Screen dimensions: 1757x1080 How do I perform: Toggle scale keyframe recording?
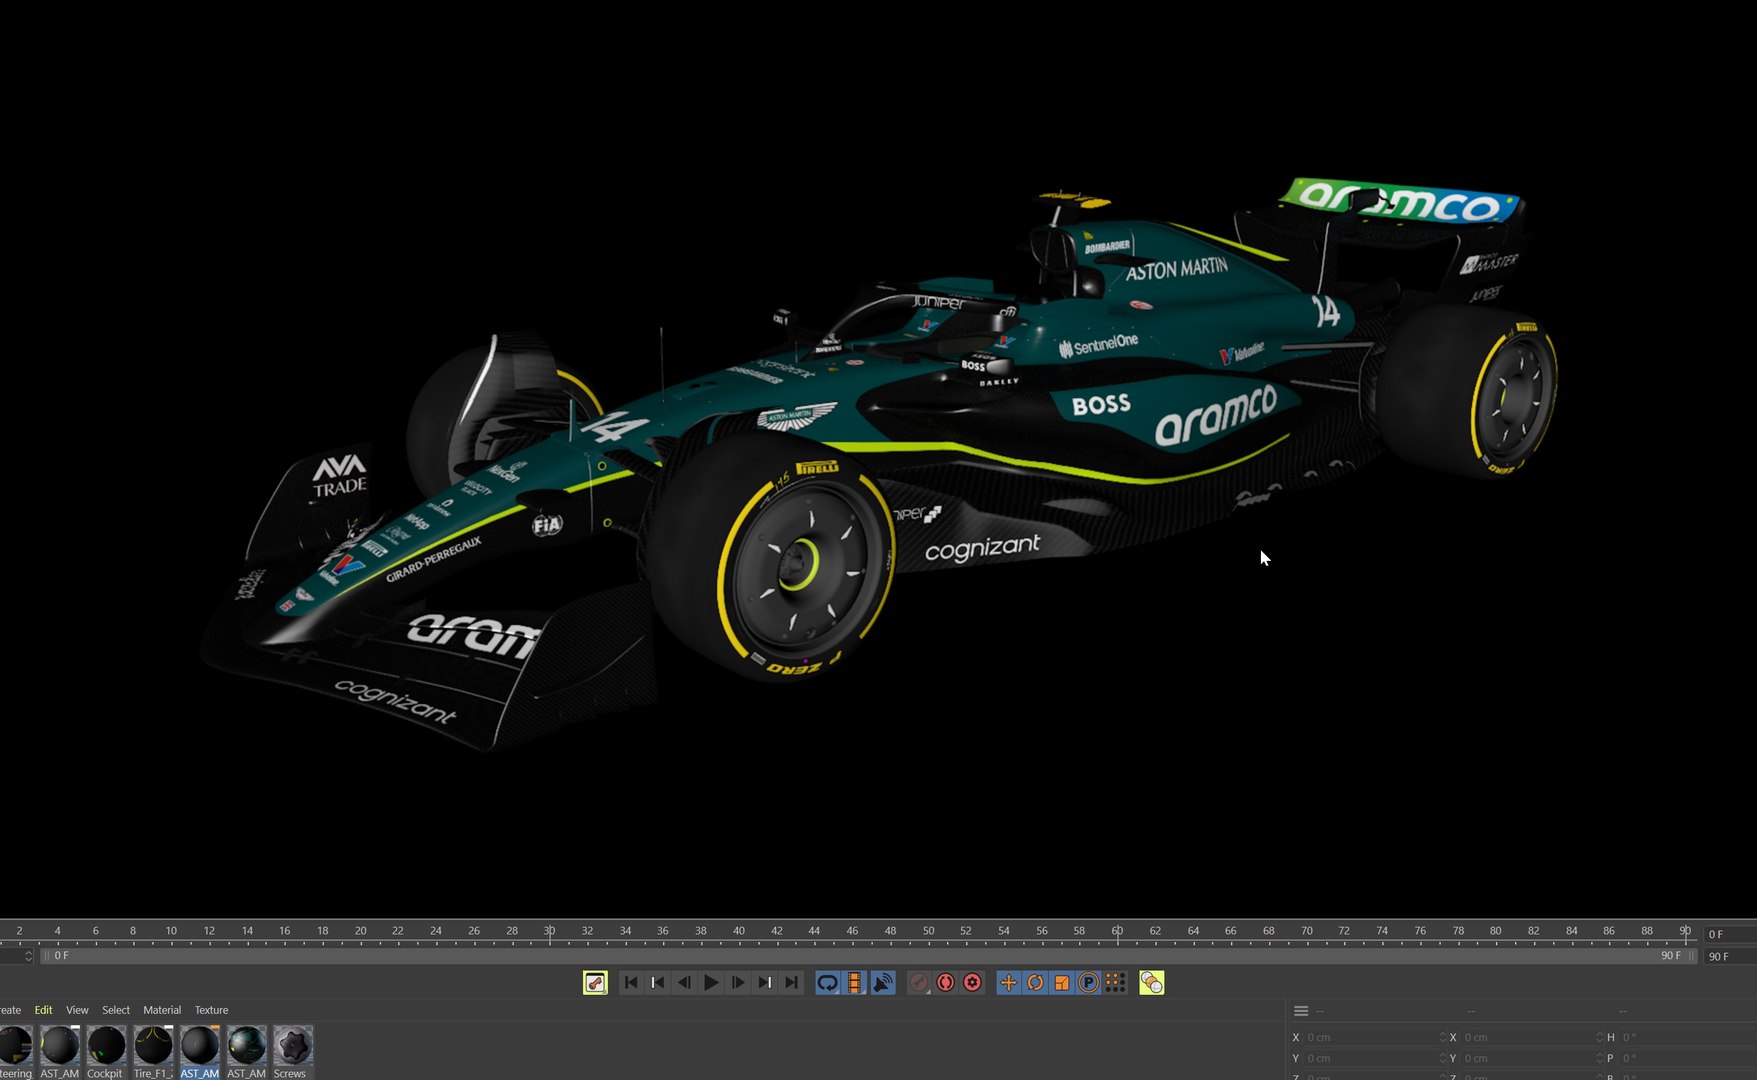(1062, 983)
